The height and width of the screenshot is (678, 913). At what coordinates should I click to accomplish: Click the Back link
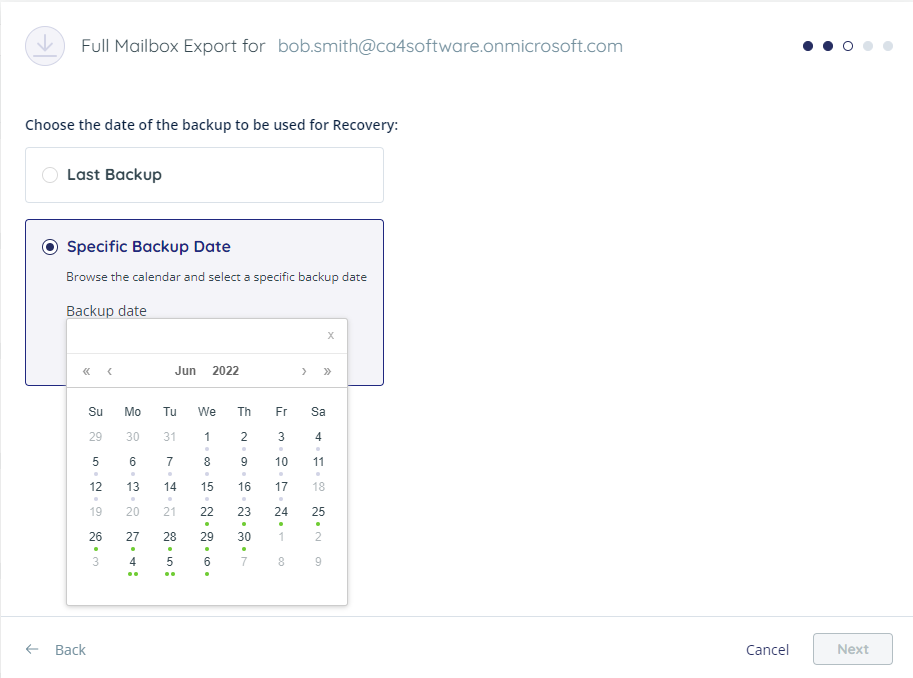tap(70, 649)
